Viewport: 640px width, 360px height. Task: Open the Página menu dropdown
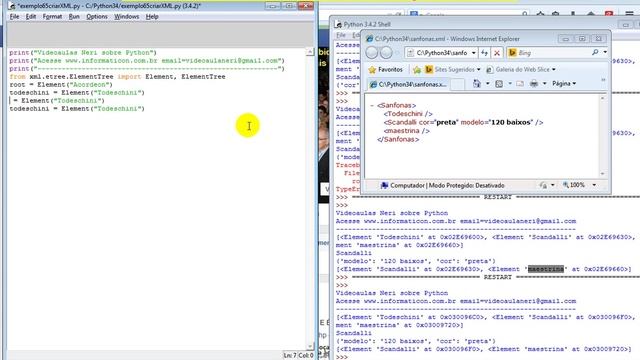(x=564, y=84)
